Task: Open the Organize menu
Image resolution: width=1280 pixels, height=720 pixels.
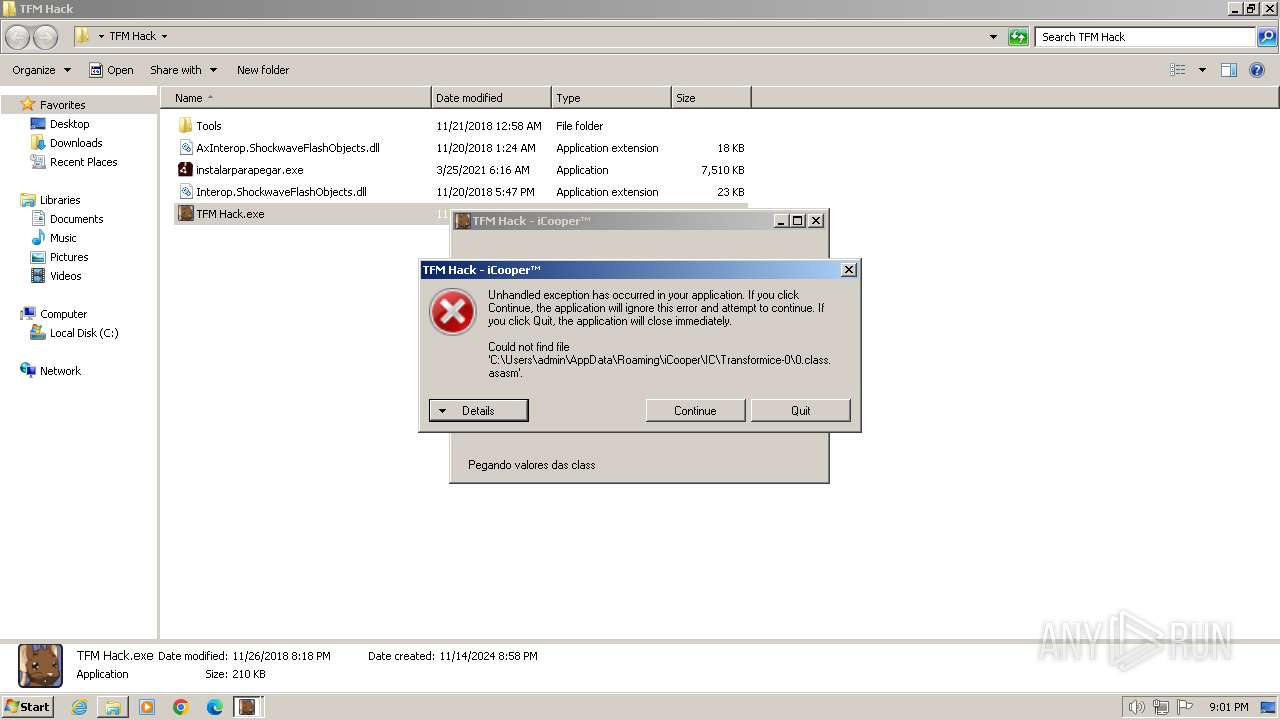Action: 41,70
